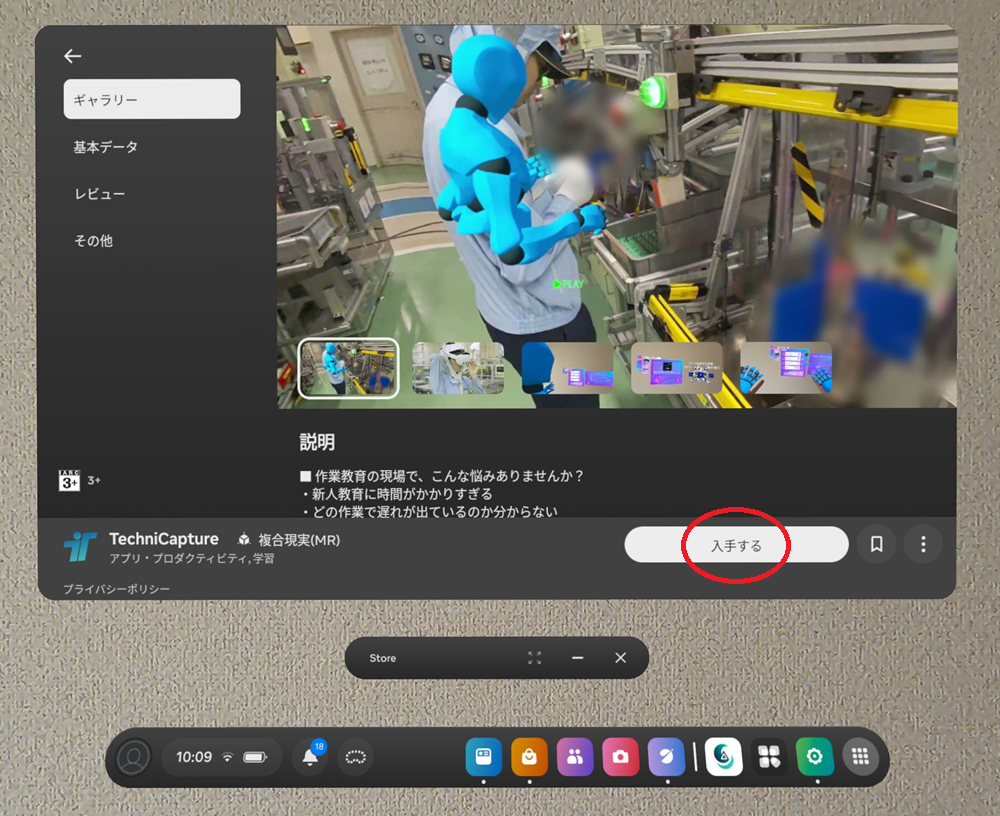The image size is (1000, 816).
Task: Open the green Settings gear in dock
Action: click(814, 757)
